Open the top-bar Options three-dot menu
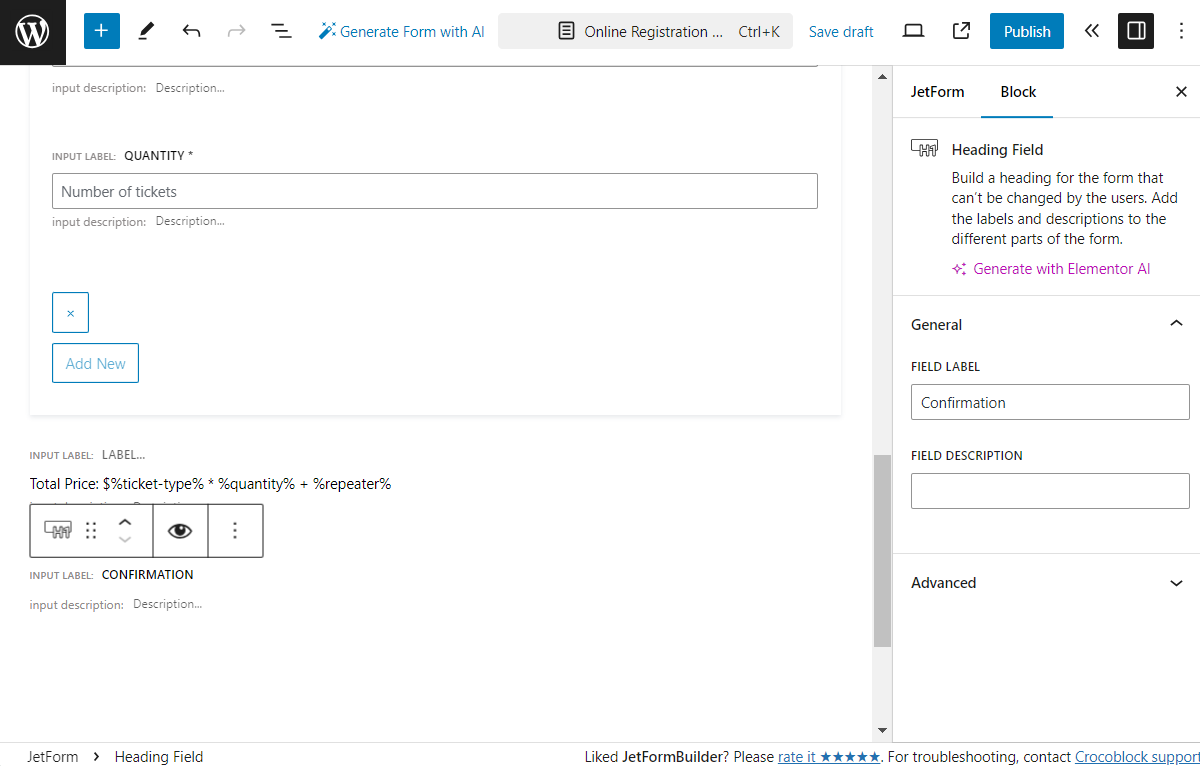This screenshot has height=766, width=1200. click(1181, 31)
